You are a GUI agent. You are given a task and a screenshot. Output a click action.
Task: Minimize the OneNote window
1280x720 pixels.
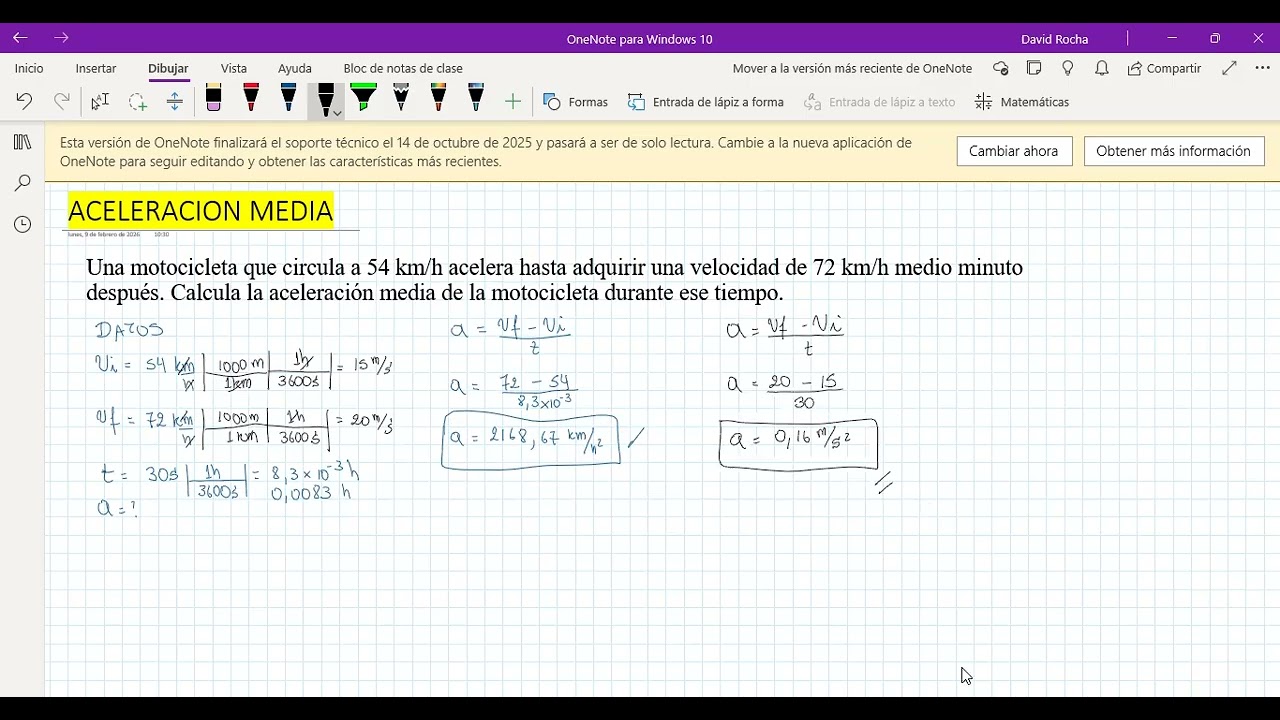pos(1172,38)
